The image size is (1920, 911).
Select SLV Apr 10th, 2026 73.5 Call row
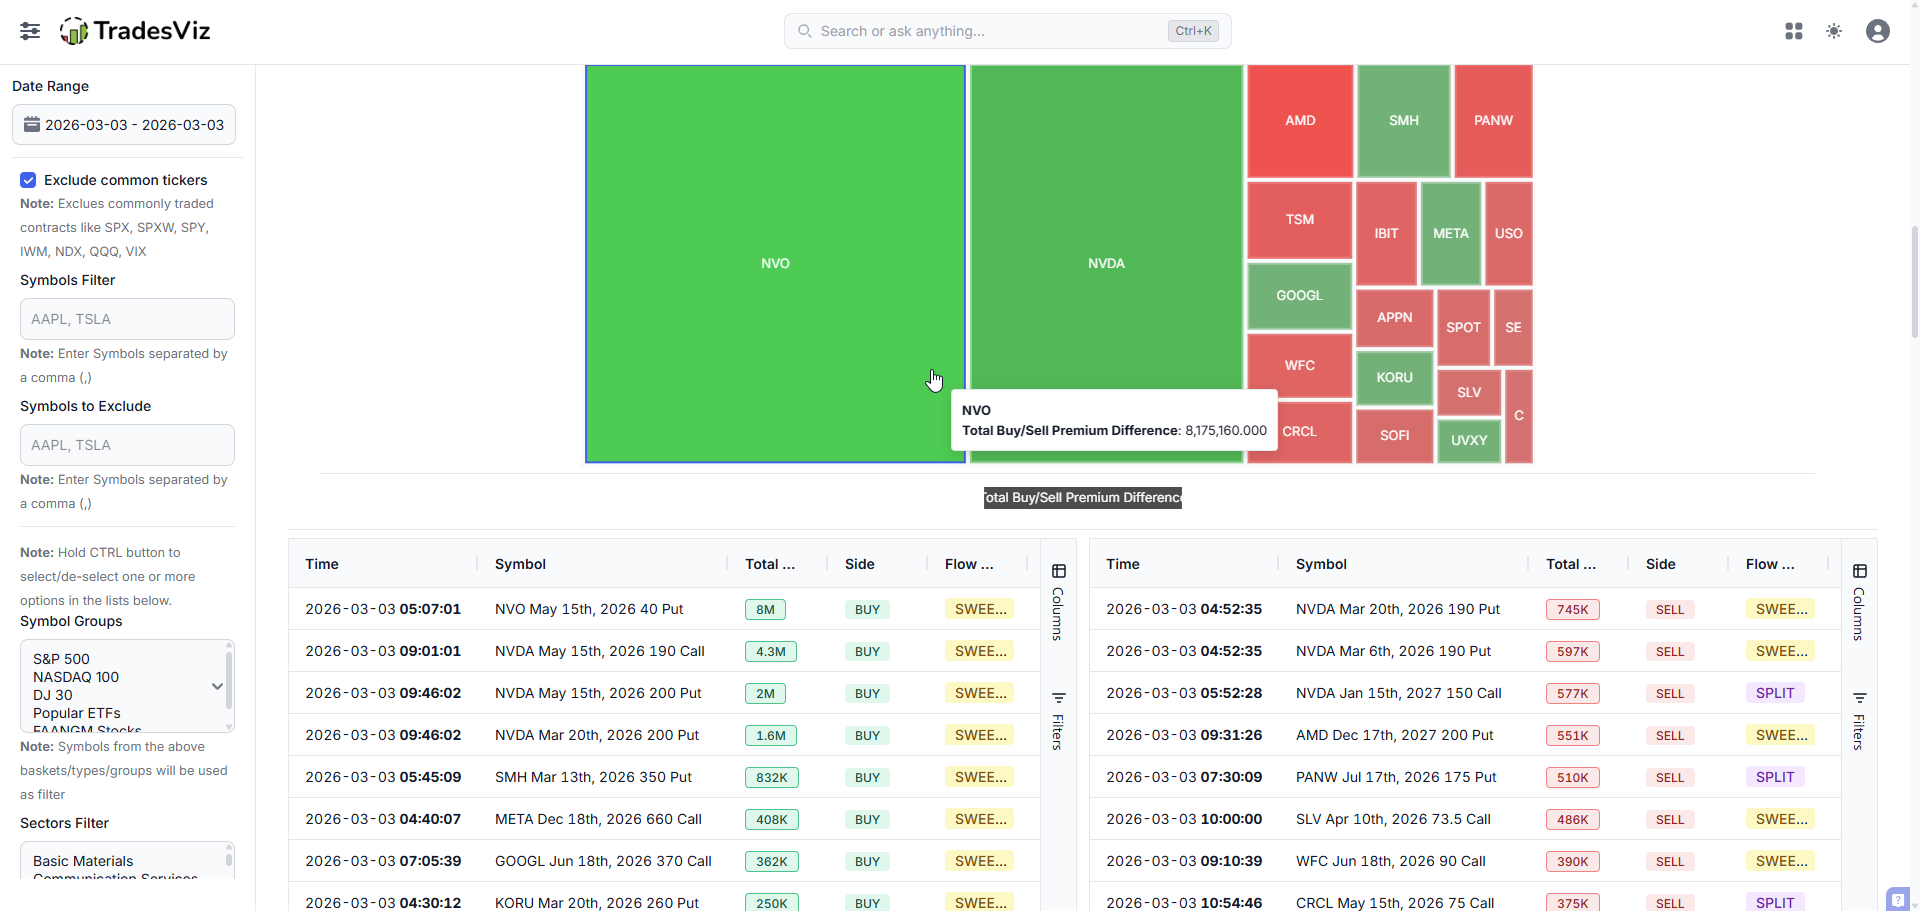tap(1465, 819)
